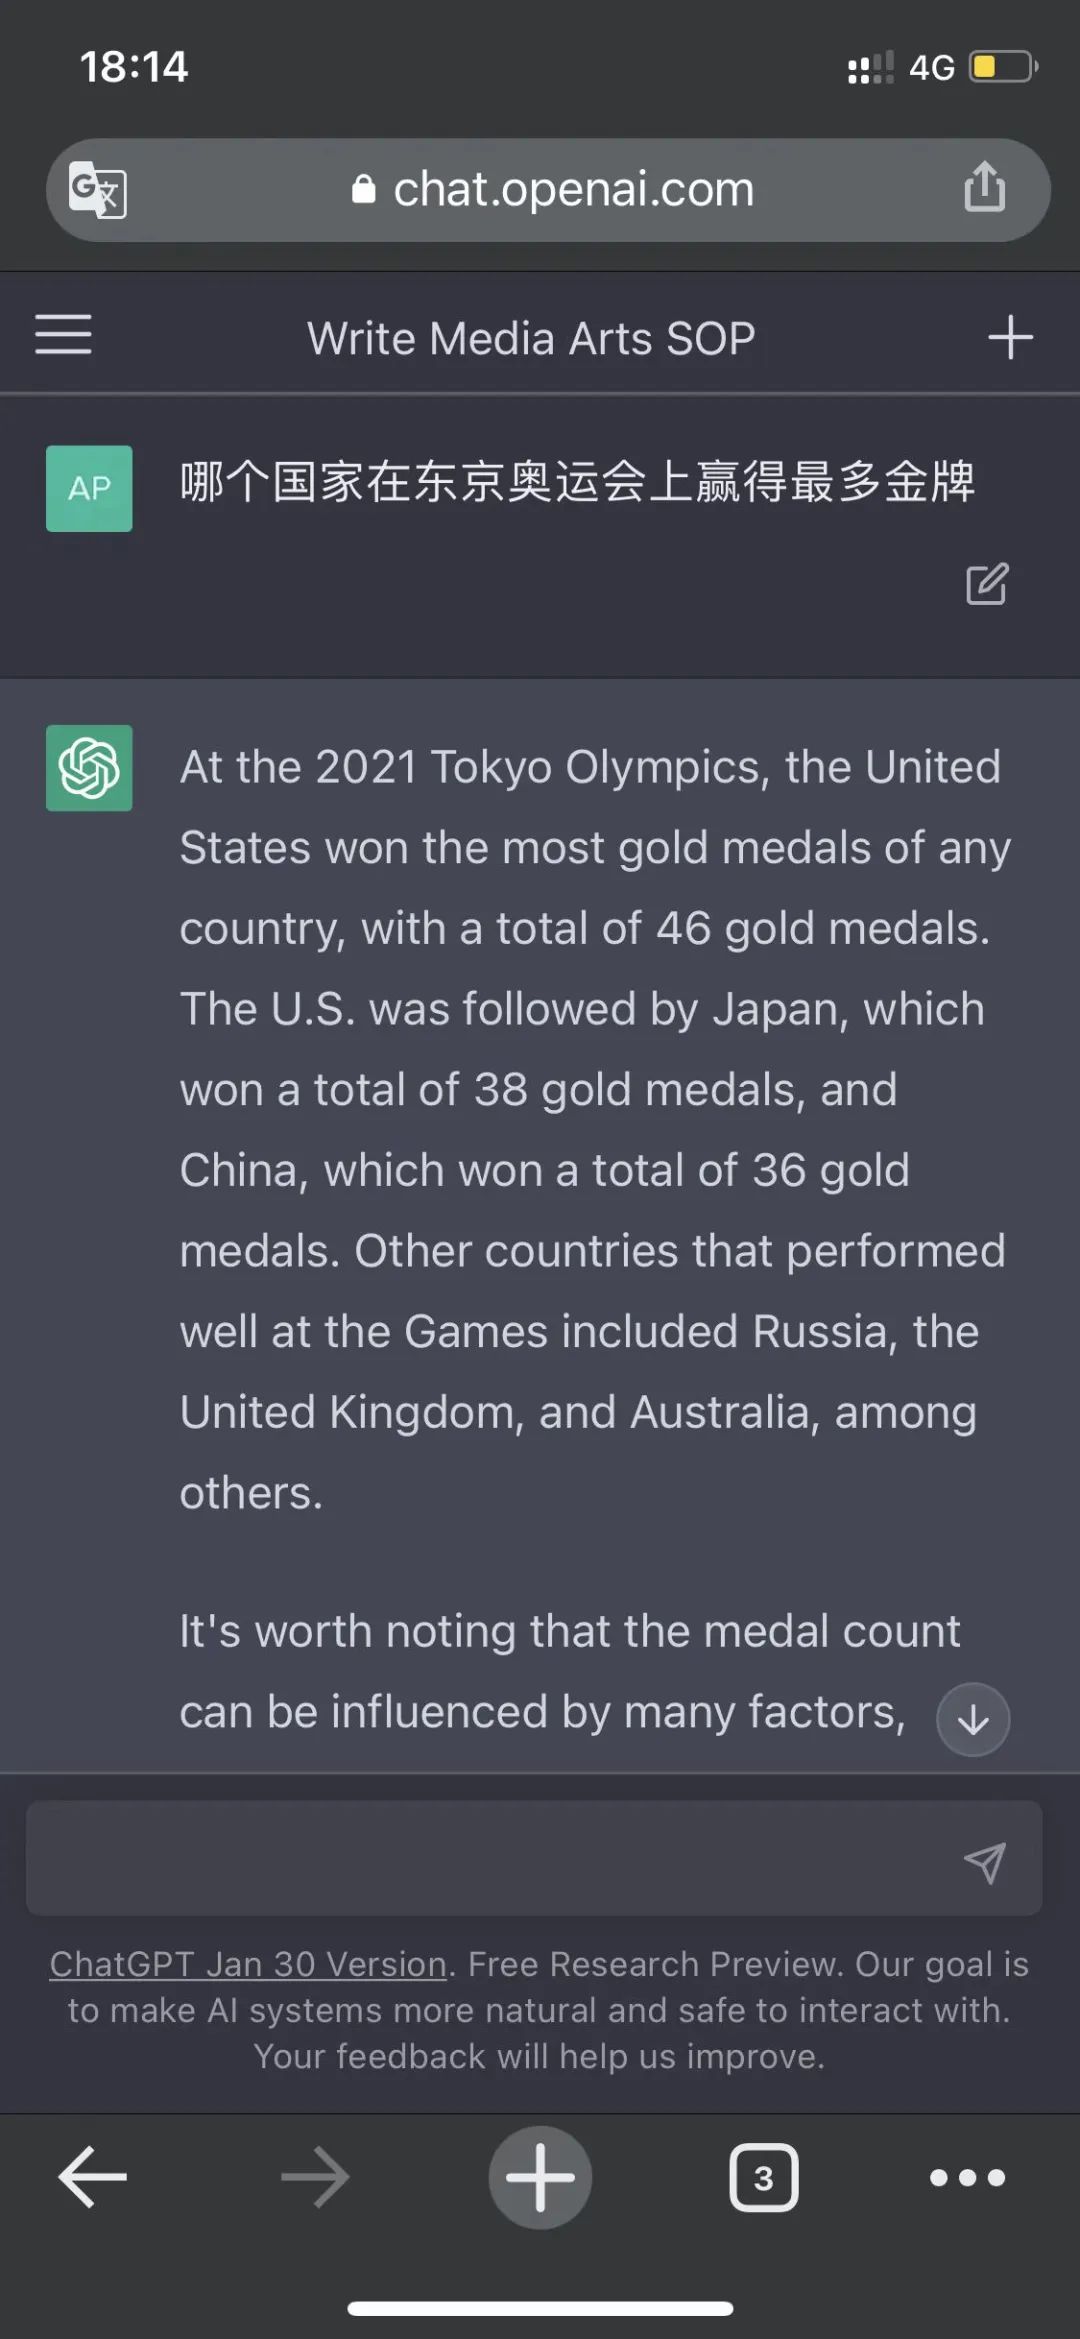The width and height of the screenshot is (1080, 2339).
Task: Open browser three-dots more menu
Action: 967,2177
